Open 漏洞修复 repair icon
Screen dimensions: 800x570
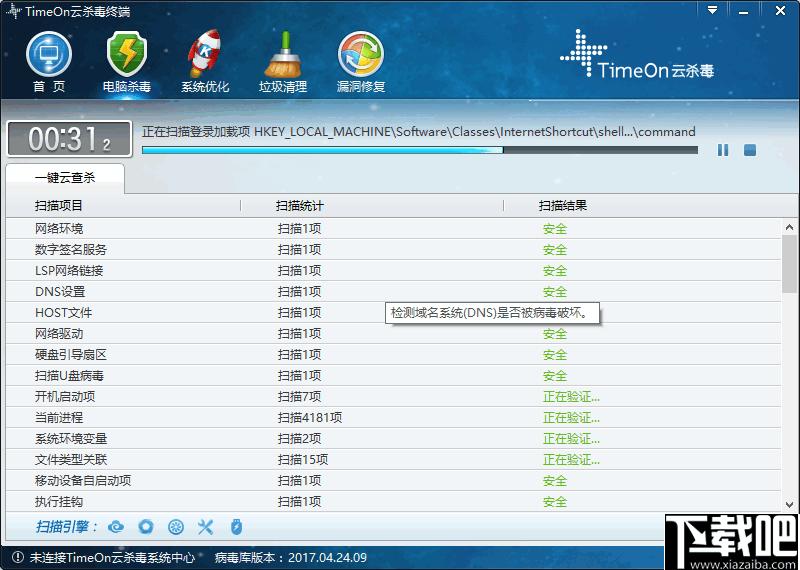(361, 62)
